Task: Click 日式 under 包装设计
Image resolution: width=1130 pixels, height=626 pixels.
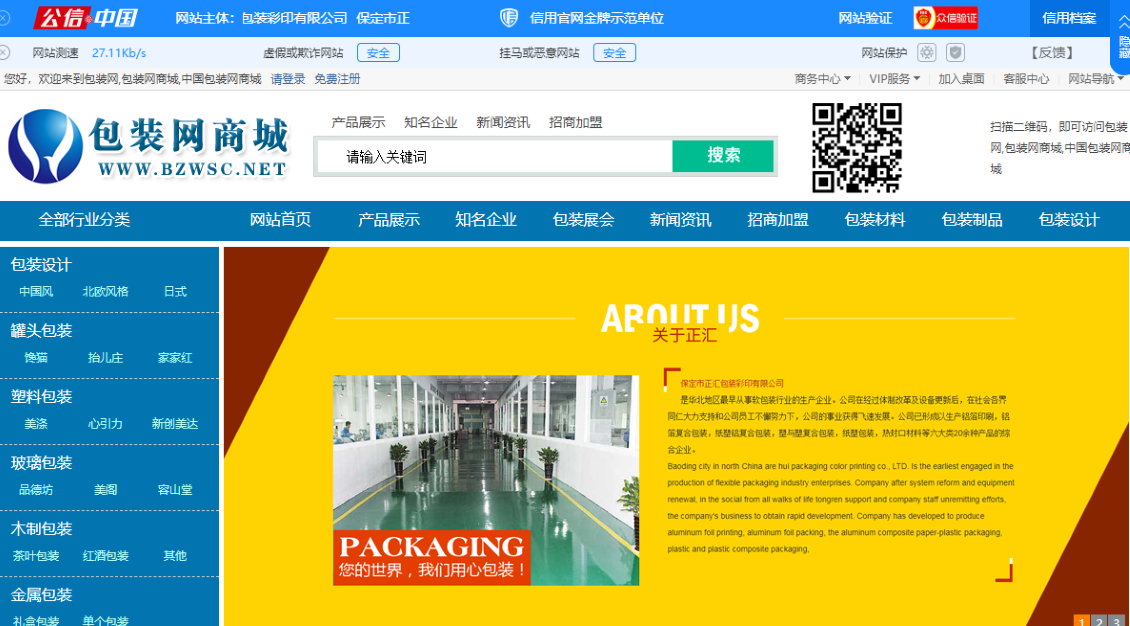Action: pyautogui.click(x=175, y=291)
